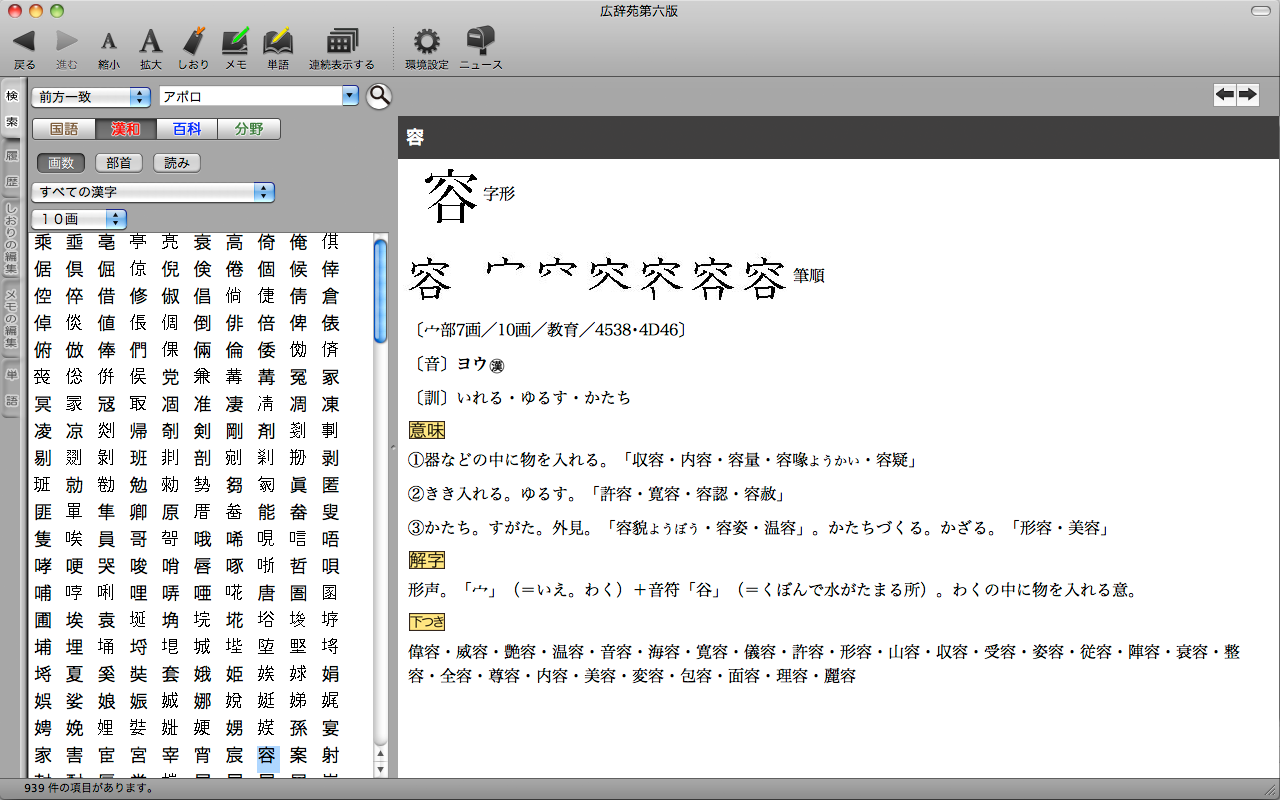Image resolution: width=1280 pixels, height=800 pixels.
Task: Click the 連続表示する continuous display icon
Action: click(x=342, y=42)
